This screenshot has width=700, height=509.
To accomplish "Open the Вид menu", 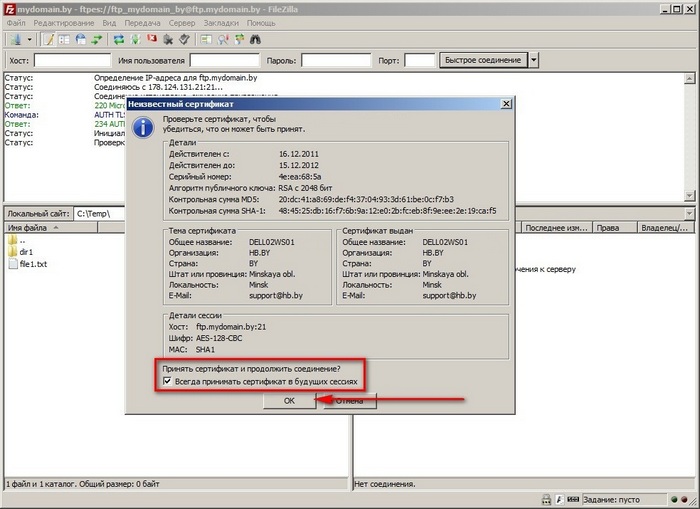I will click(109, 23).
